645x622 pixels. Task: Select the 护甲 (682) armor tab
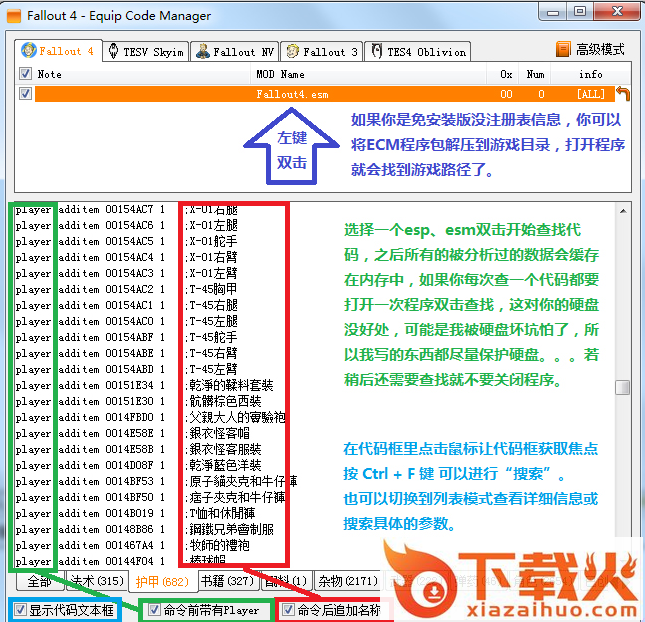coord(162,581)
